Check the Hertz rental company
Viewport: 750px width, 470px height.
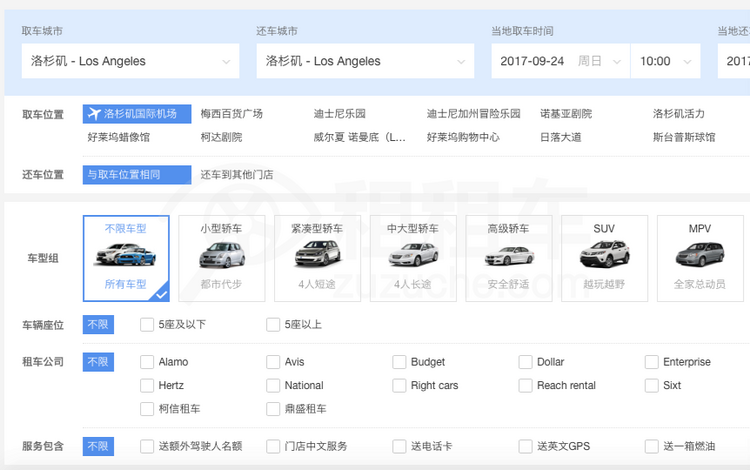pyautogui.click(x=147, y=385)
